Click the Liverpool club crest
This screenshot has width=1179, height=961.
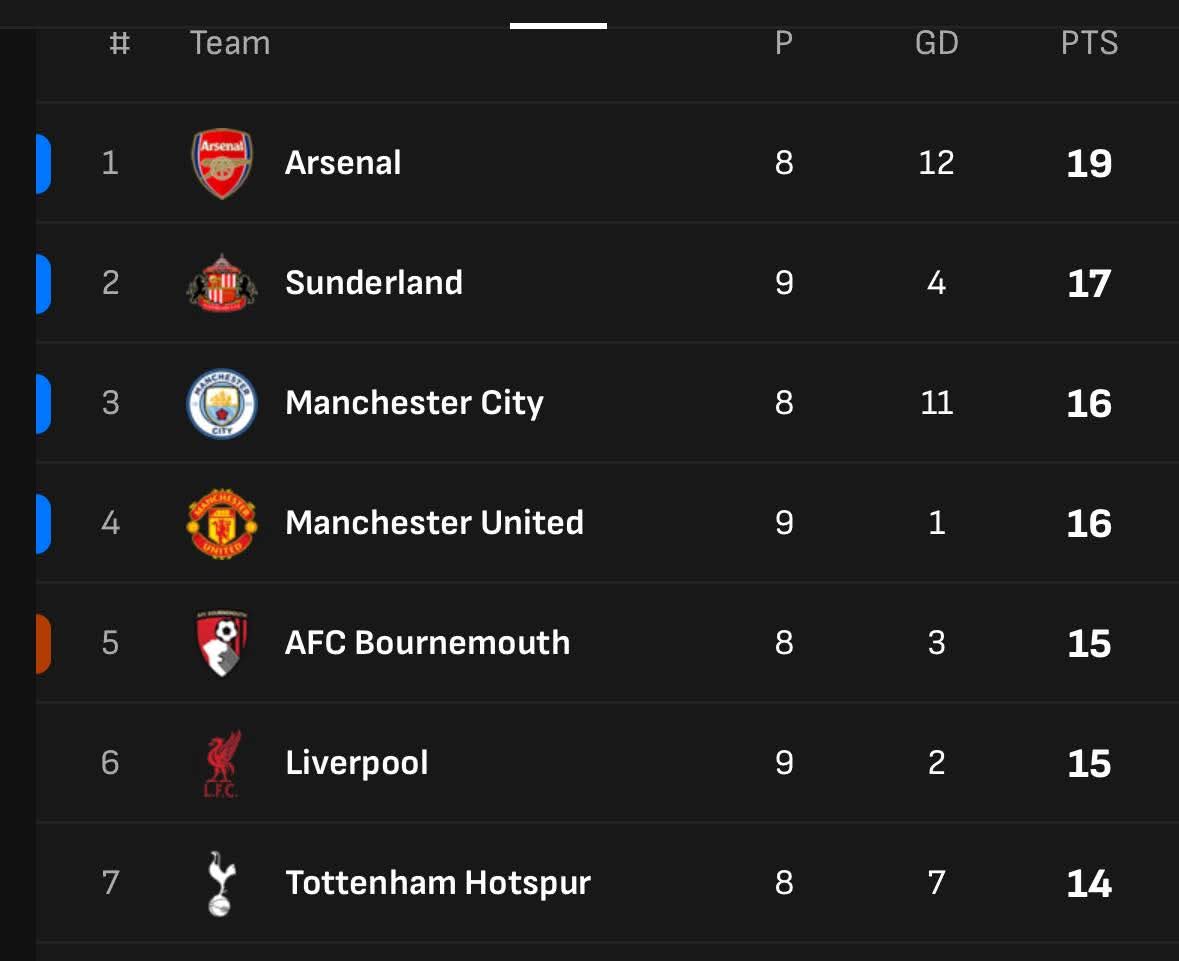point(222,763)
